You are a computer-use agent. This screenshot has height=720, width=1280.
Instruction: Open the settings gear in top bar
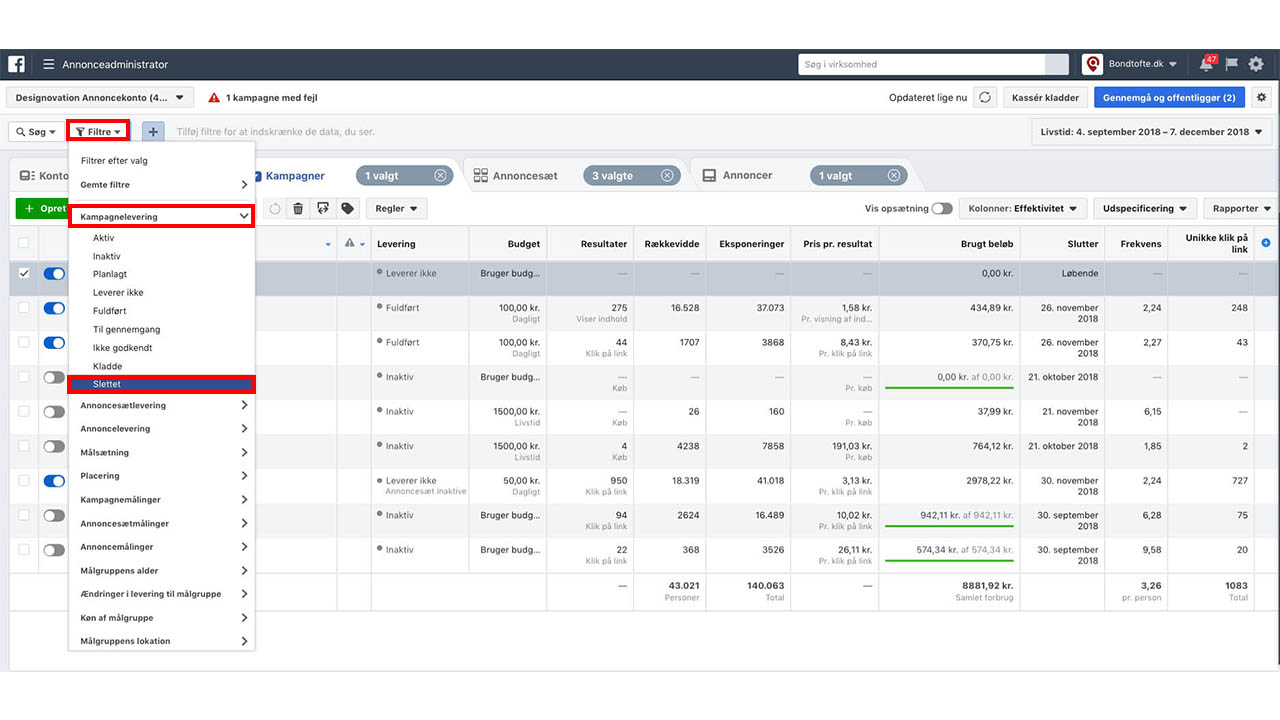pos(1256,64)
